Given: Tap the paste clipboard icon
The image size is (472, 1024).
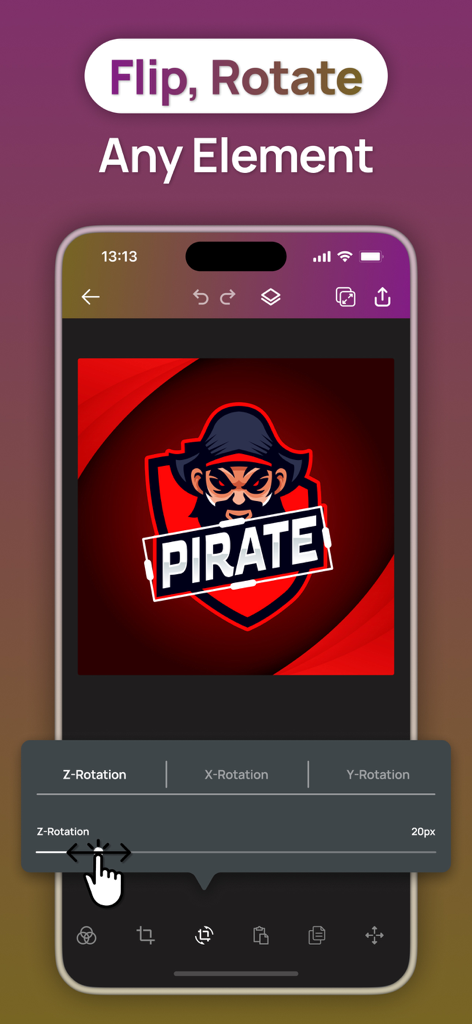Looking at the screenshot, I should [261, 936].
